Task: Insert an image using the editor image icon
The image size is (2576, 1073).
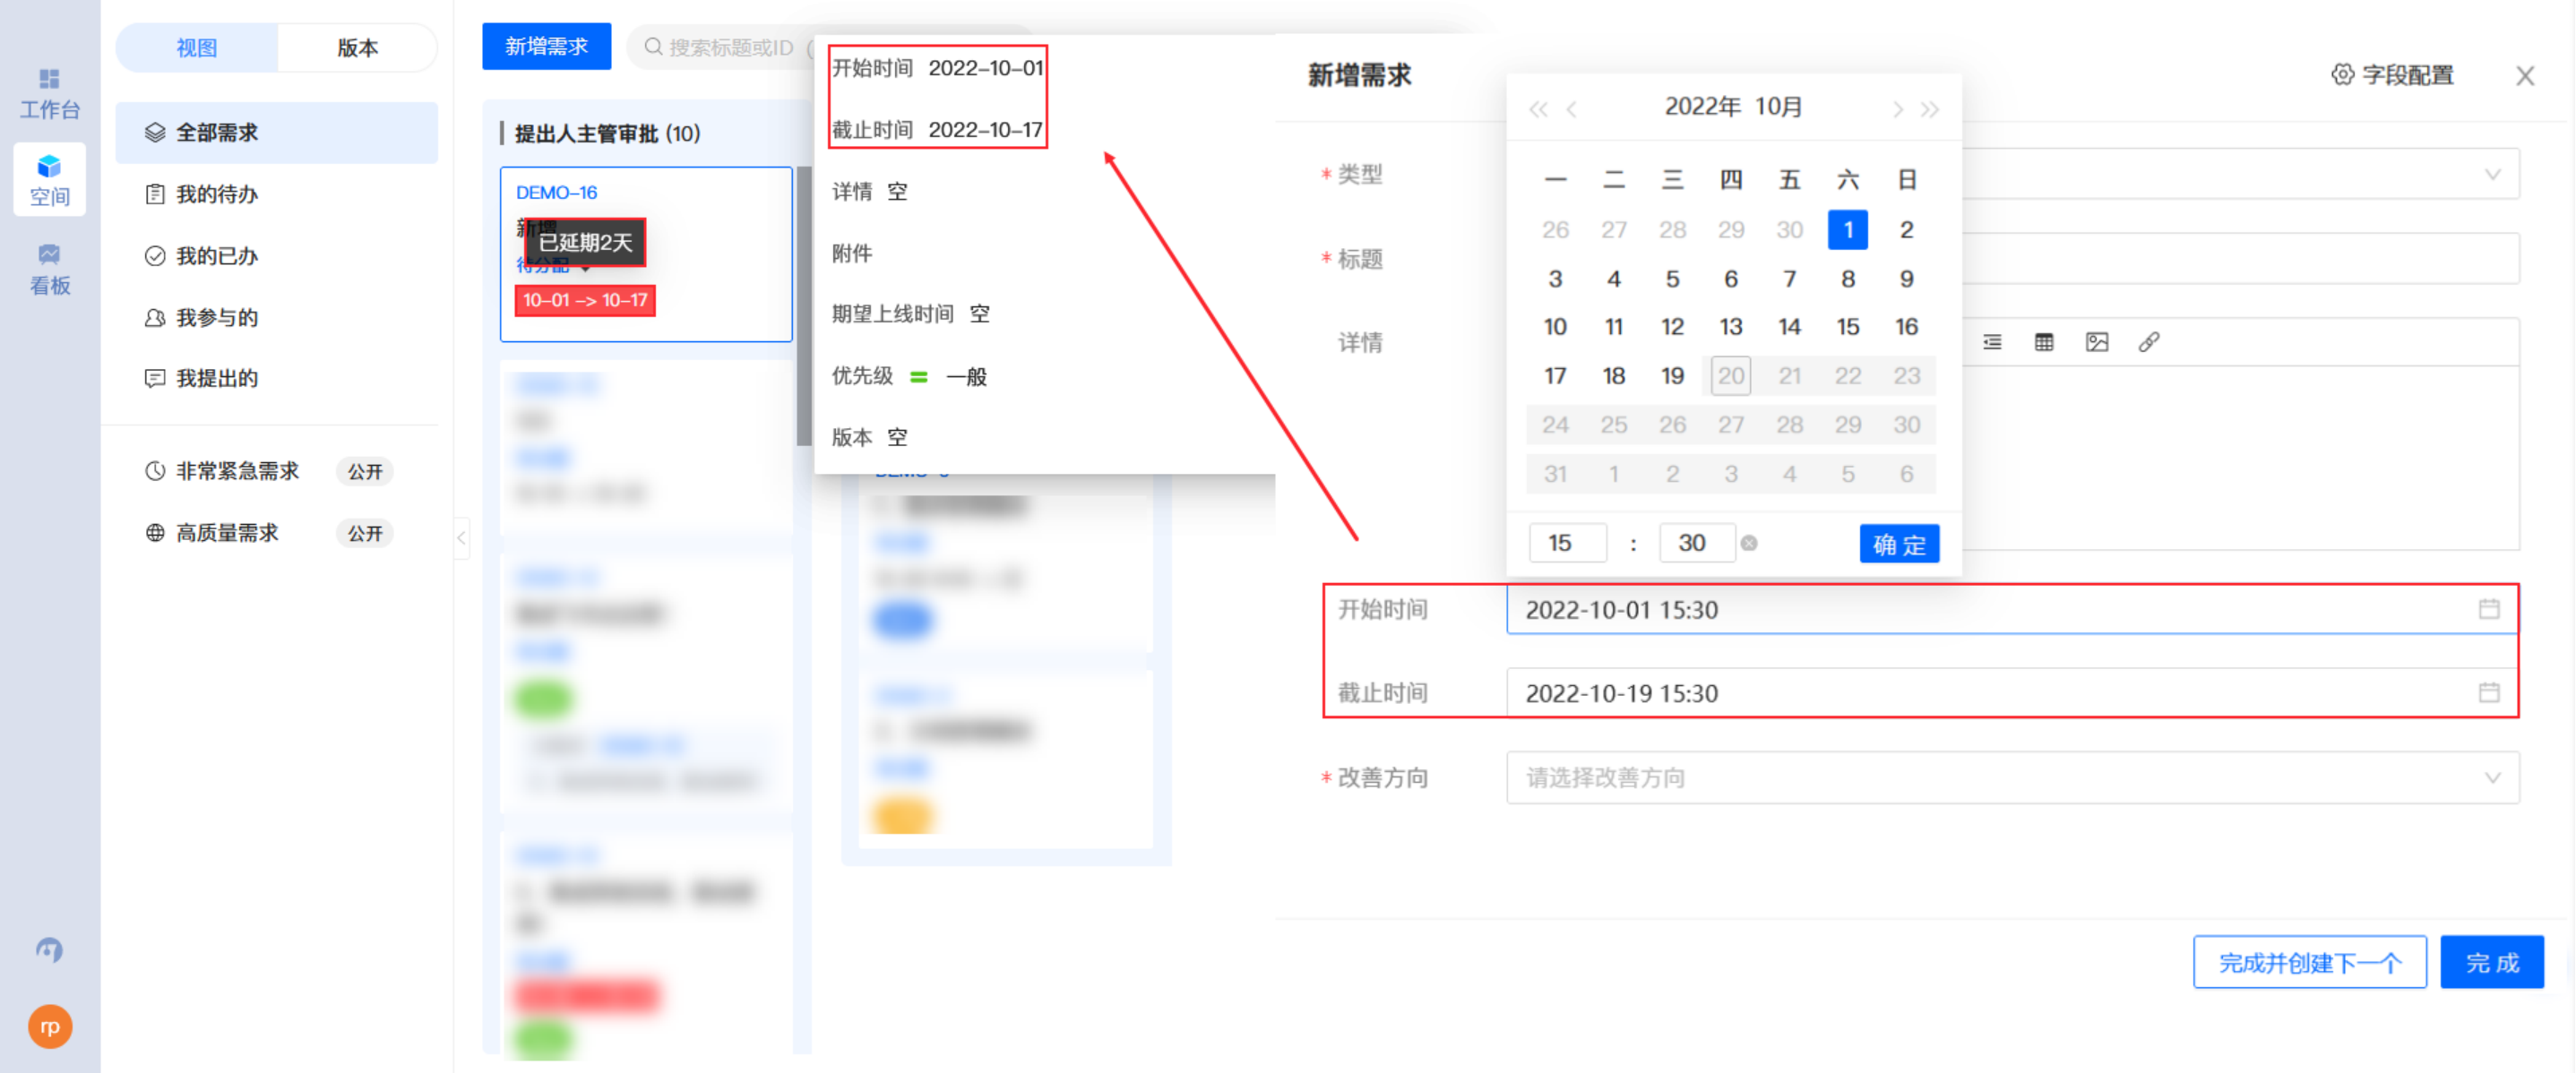Action: (x=2096, y=341)
